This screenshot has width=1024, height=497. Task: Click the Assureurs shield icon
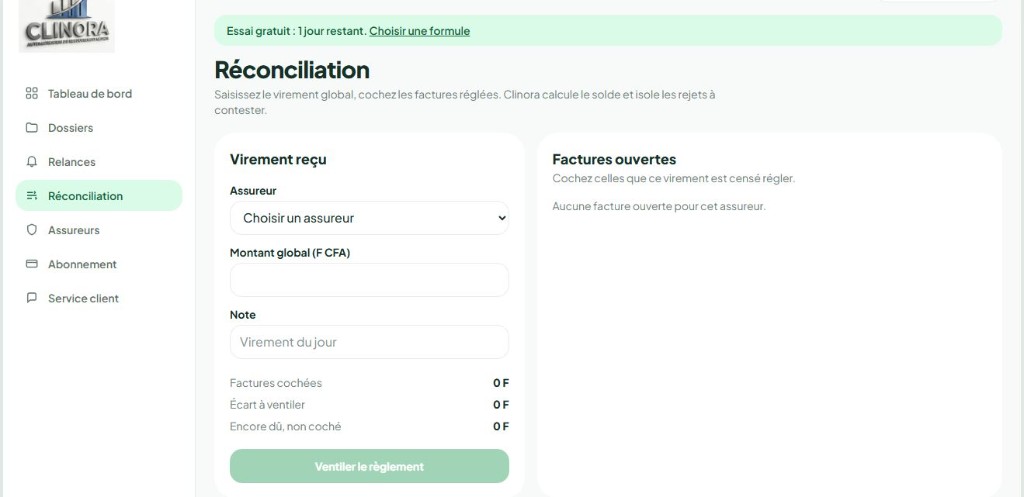(31, 230)
